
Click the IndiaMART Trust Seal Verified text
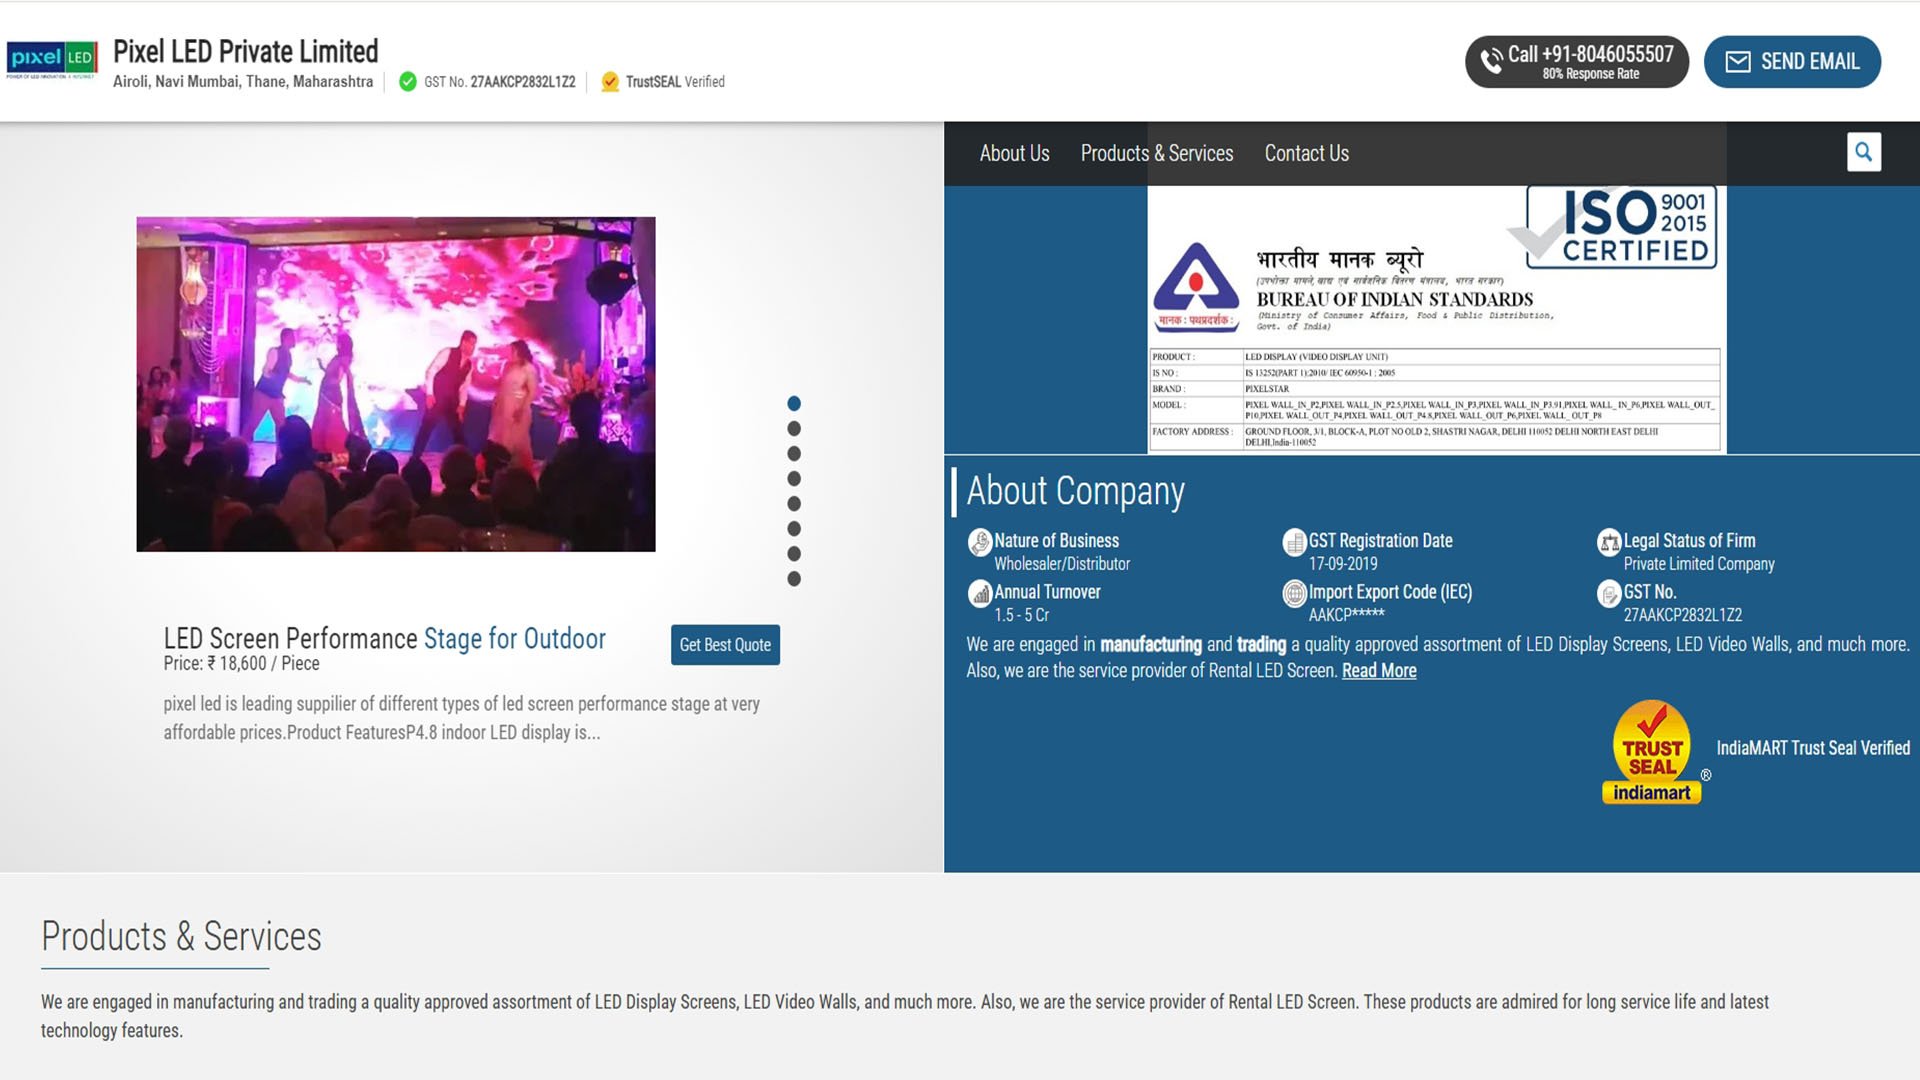(1813, 748)
